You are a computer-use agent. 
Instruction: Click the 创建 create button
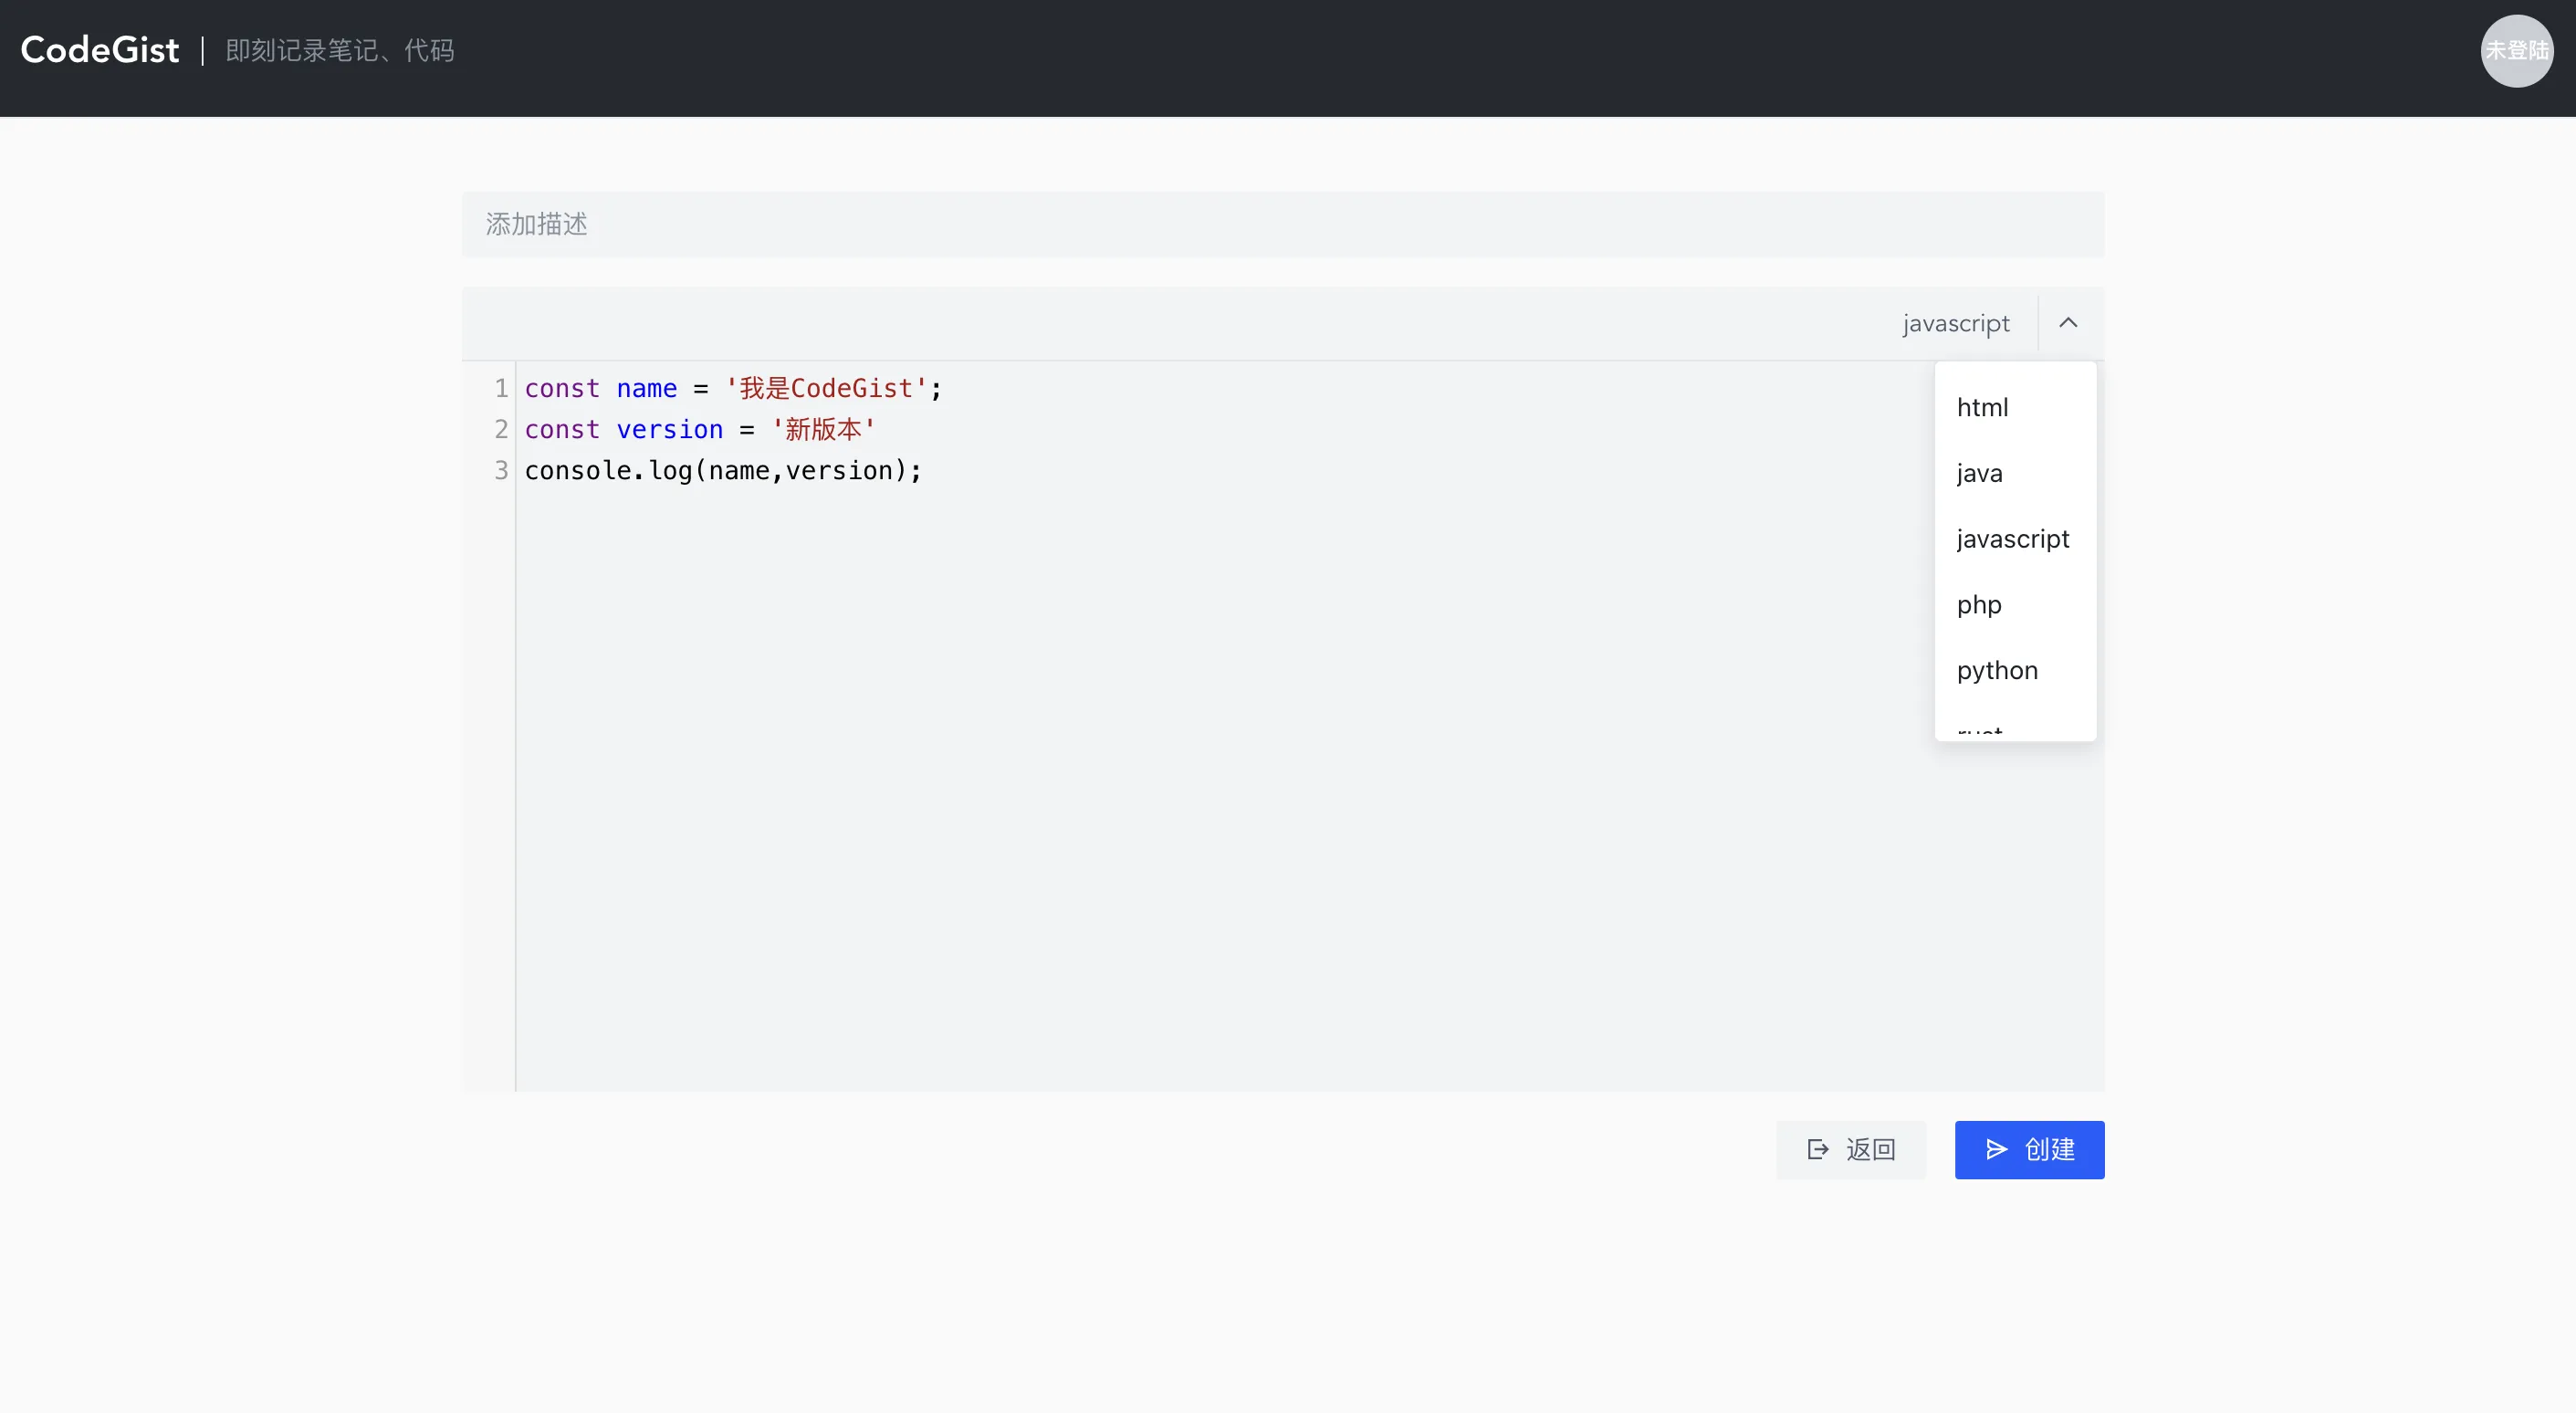2029,1149
